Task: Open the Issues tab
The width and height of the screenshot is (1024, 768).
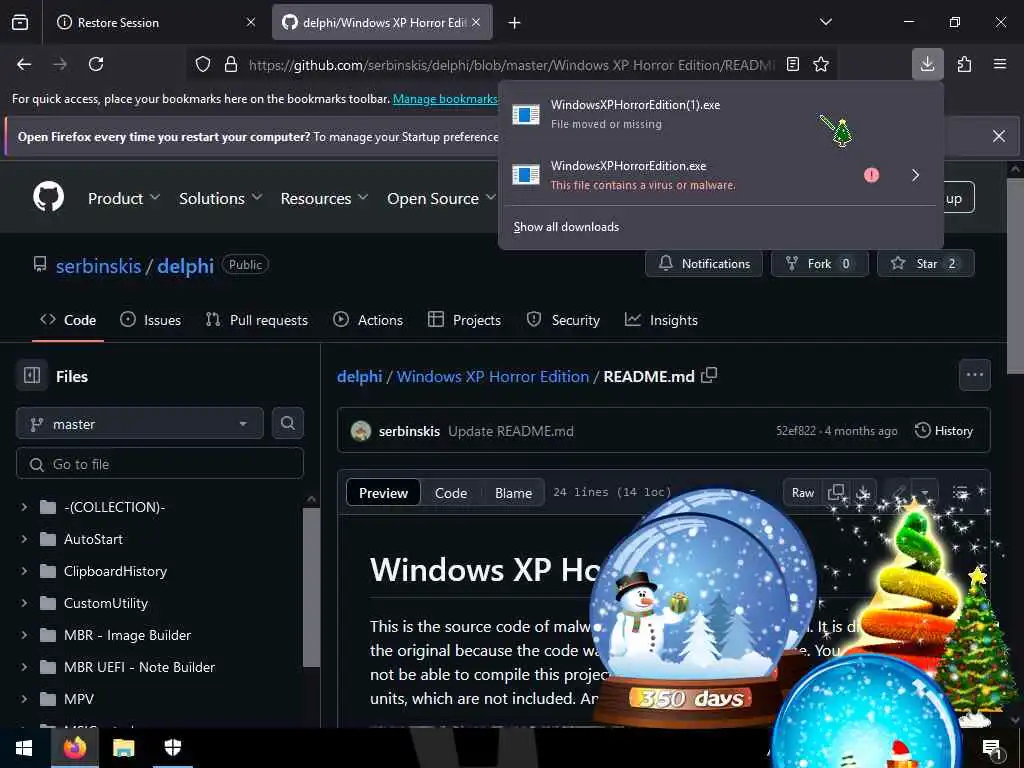Action: 151,320
